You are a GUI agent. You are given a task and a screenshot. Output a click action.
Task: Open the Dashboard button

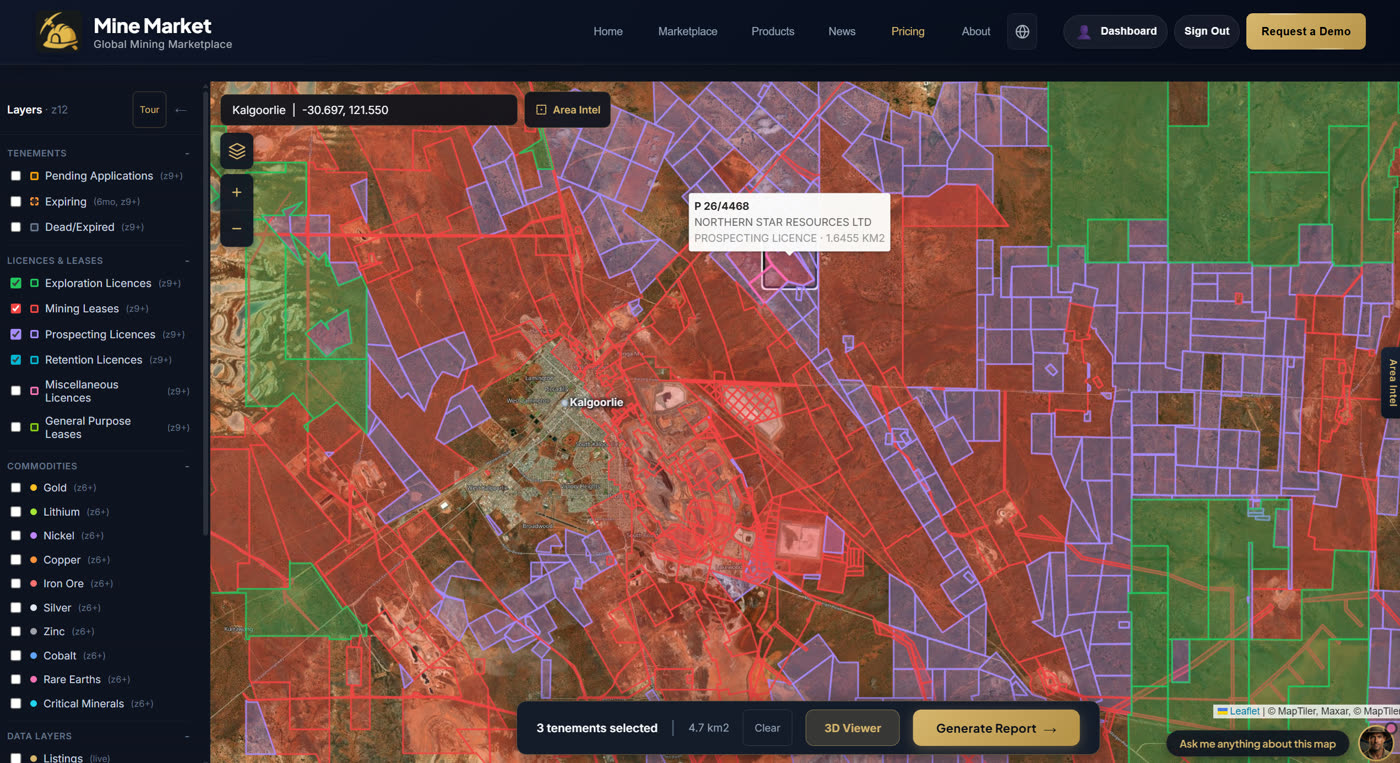[1116, 31]
